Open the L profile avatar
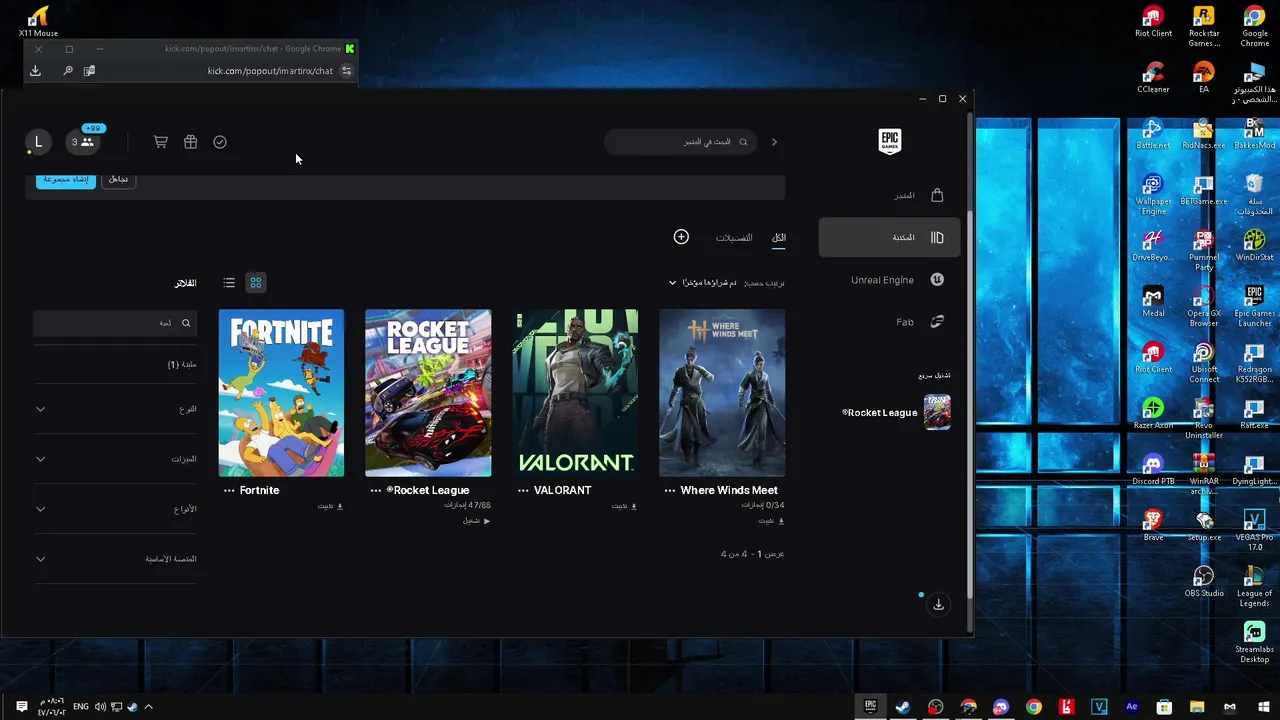Screen dimensions: 1280x720 coord(38,142)
